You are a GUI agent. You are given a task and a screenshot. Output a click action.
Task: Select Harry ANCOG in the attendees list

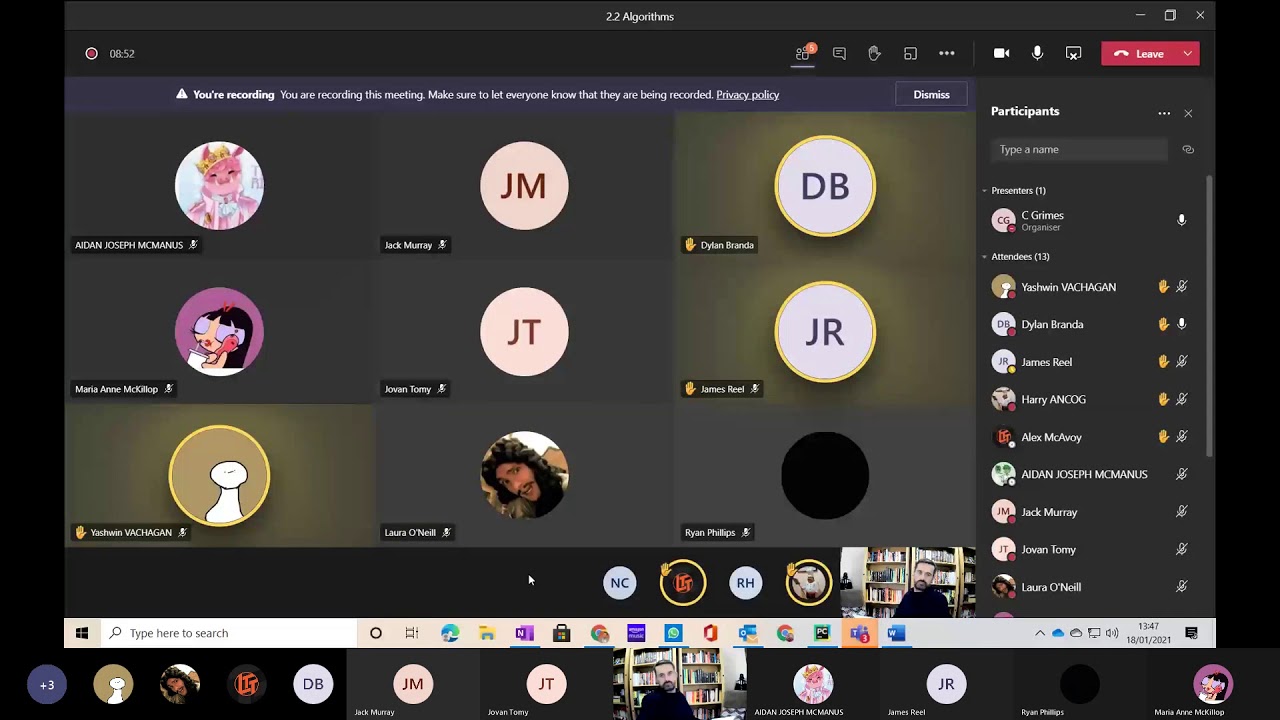click(1090, 399)
